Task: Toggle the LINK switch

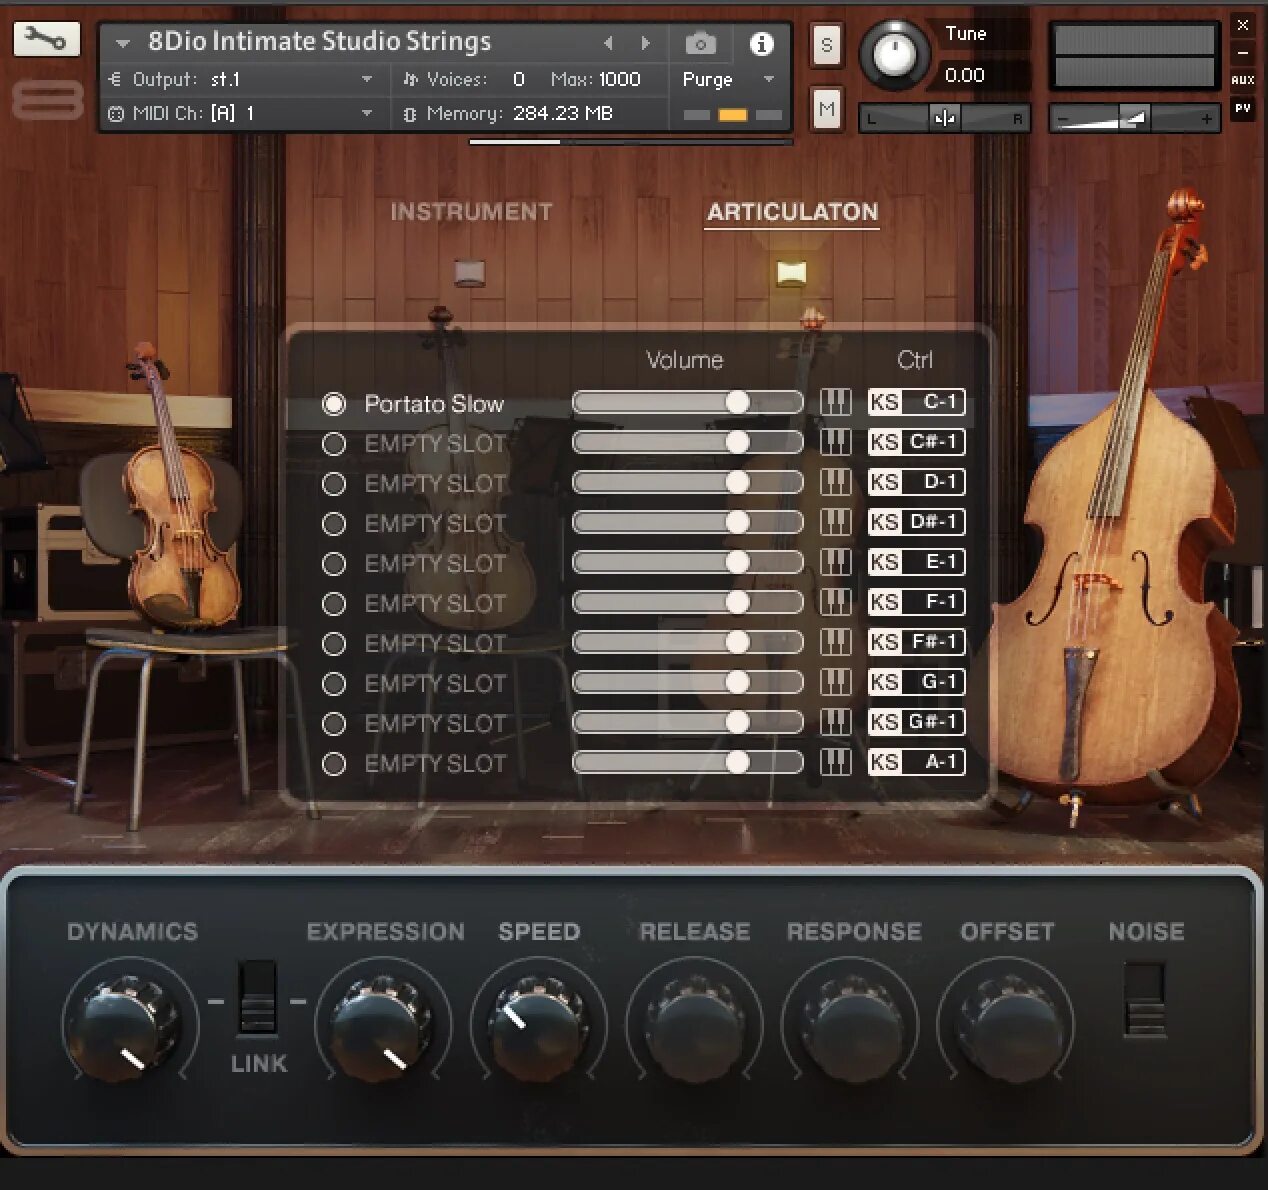Action: [257, 997]
